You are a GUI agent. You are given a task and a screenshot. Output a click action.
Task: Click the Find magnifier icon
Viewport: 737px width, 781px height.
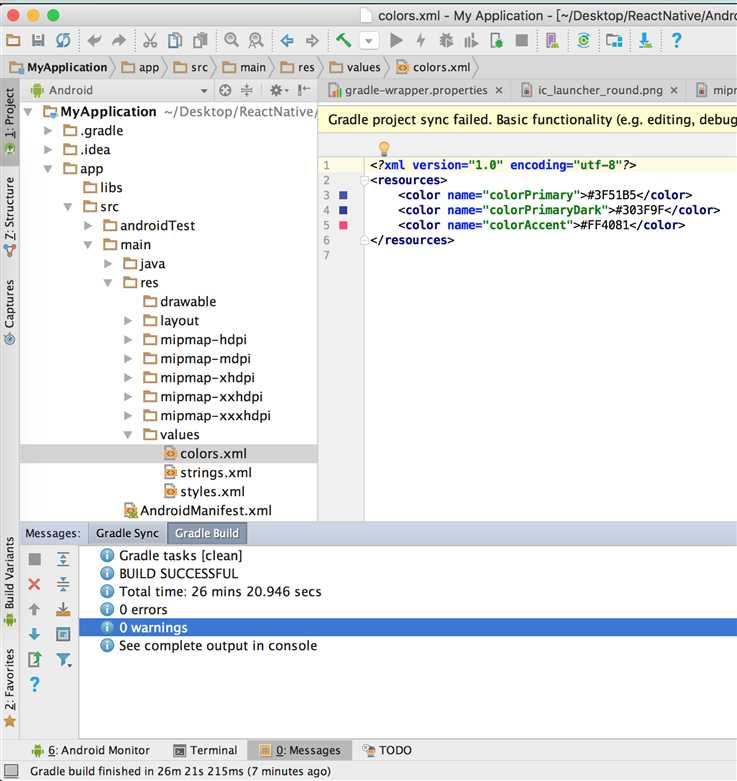pos(231,40)
